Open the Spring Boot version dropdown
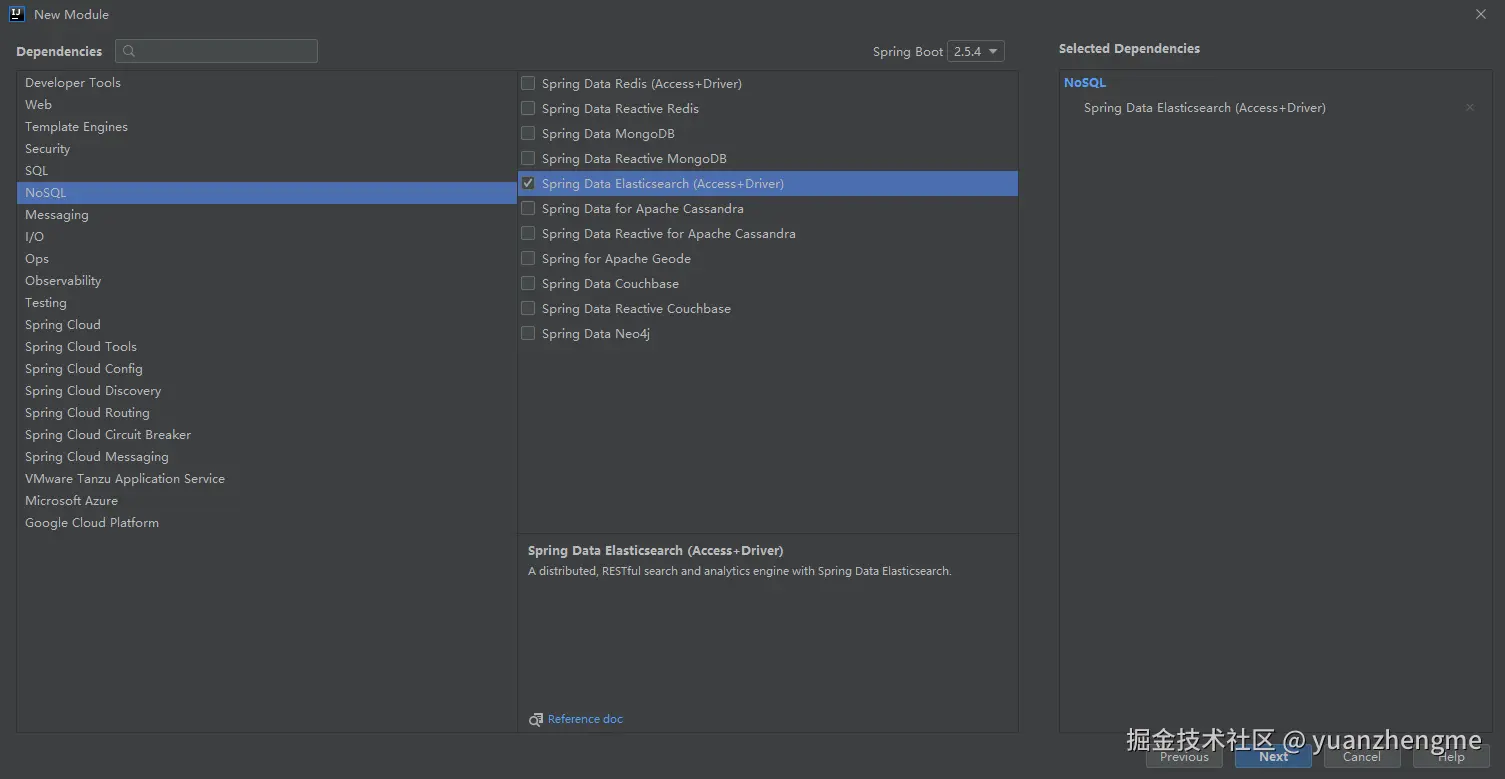This screenshot has width=1505, height=779. [976, 51]
